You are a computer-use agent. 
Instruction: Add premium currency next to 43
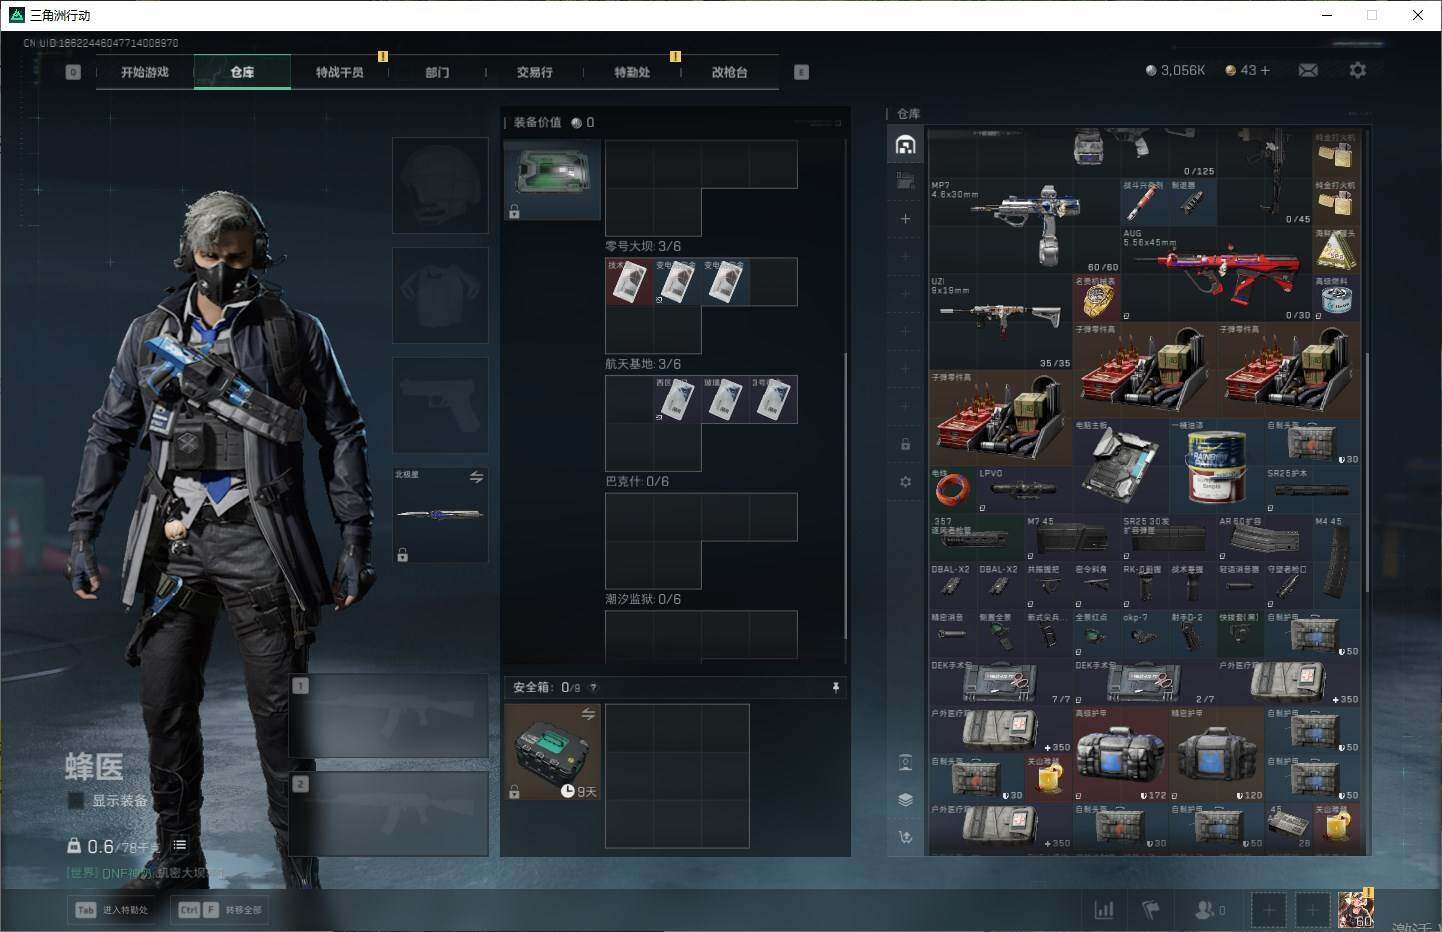click(x=1265, y=70)
